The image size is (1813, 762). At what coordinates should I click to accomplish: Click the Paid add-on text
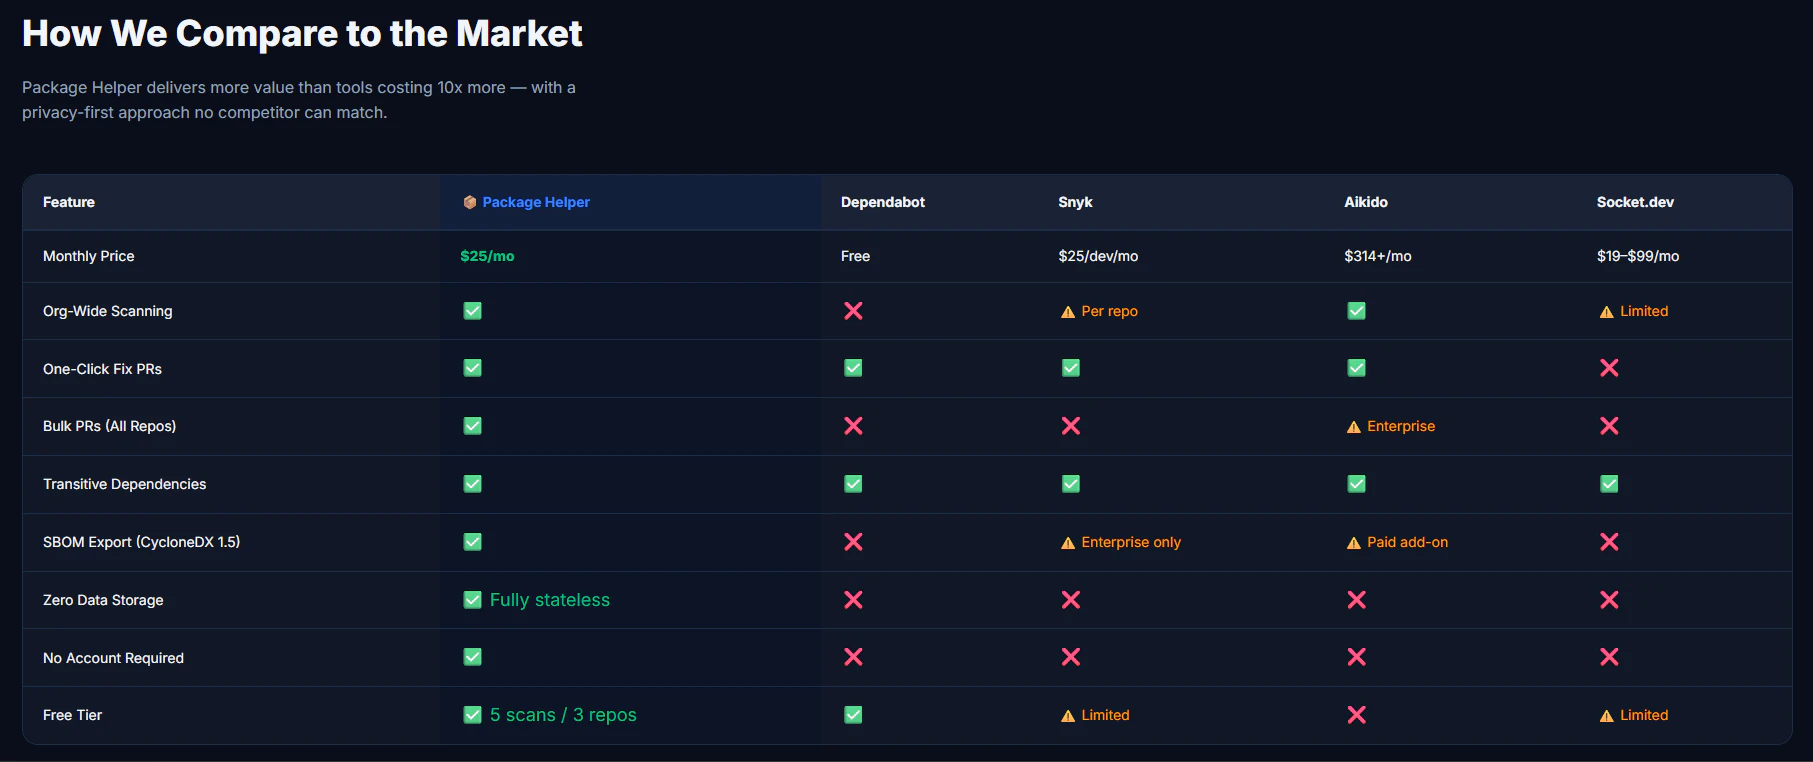(1407, 542)
